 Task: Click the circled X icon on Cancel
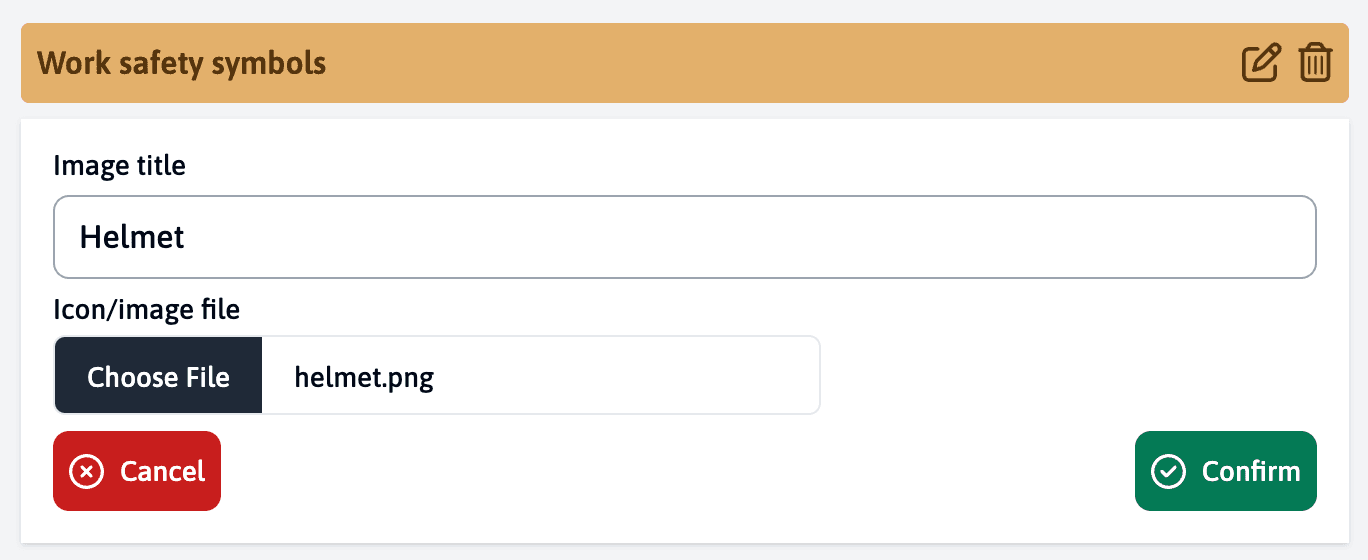click(x=87, y=471)
